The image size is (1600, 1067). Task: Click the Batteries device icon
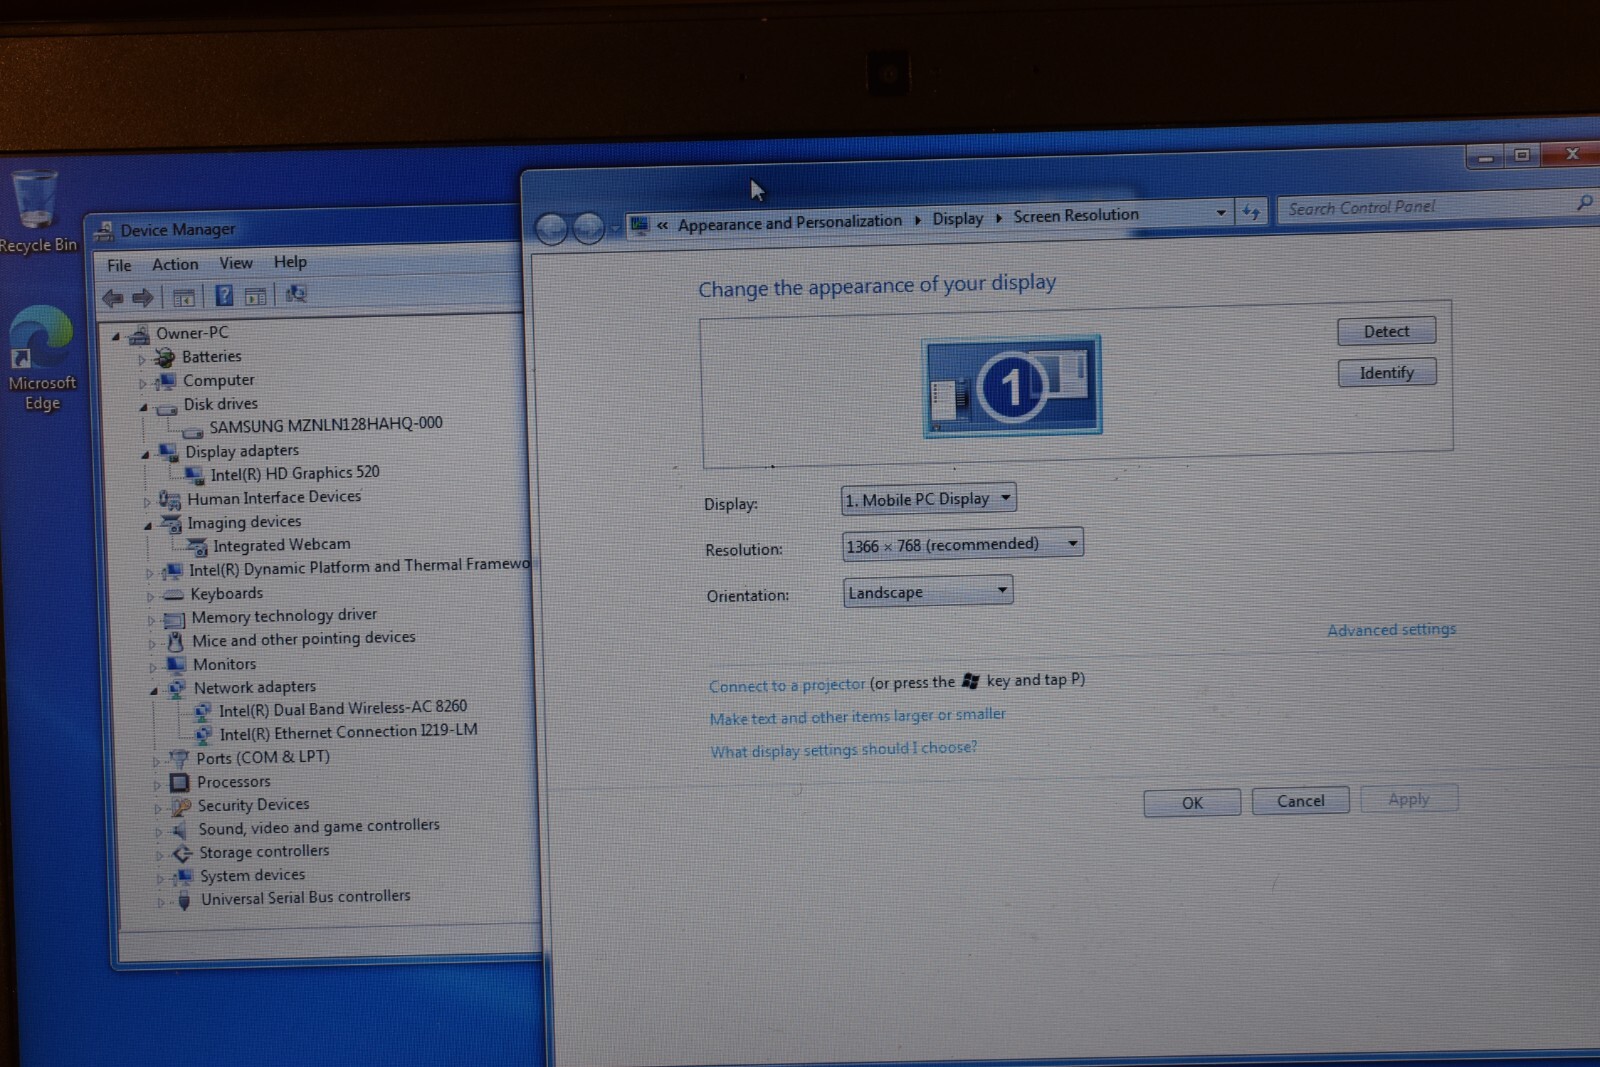[165, 358]
